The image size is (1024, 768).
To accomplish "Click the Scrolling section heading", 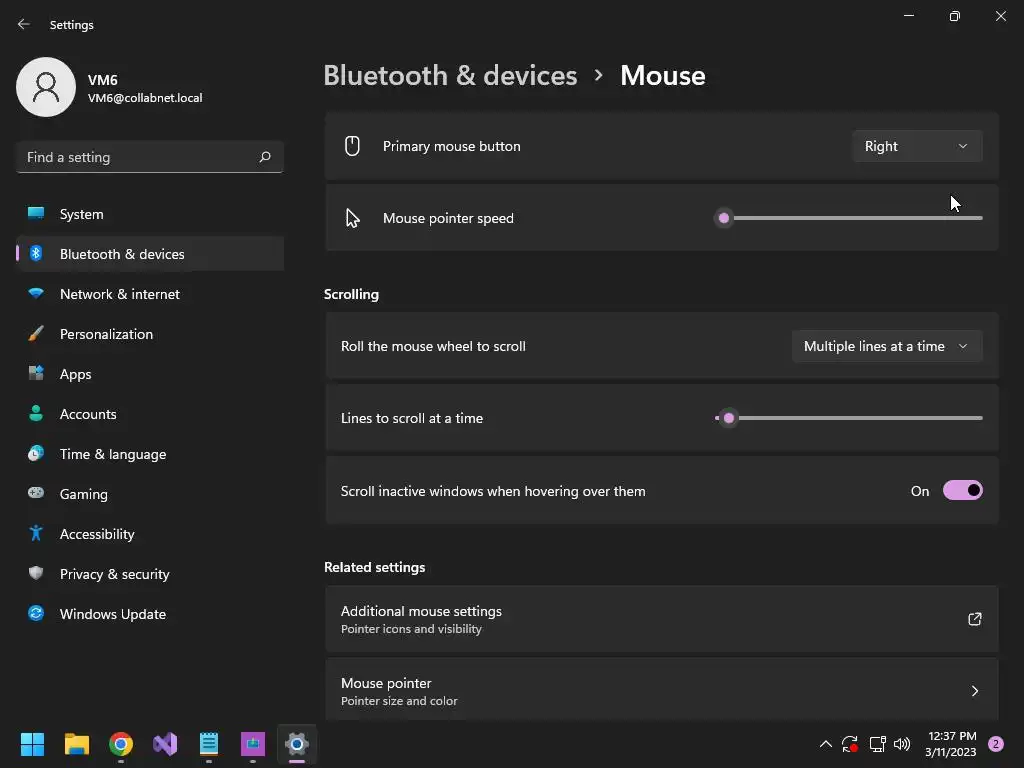I will pyautogui.click(x=351, y=294).
